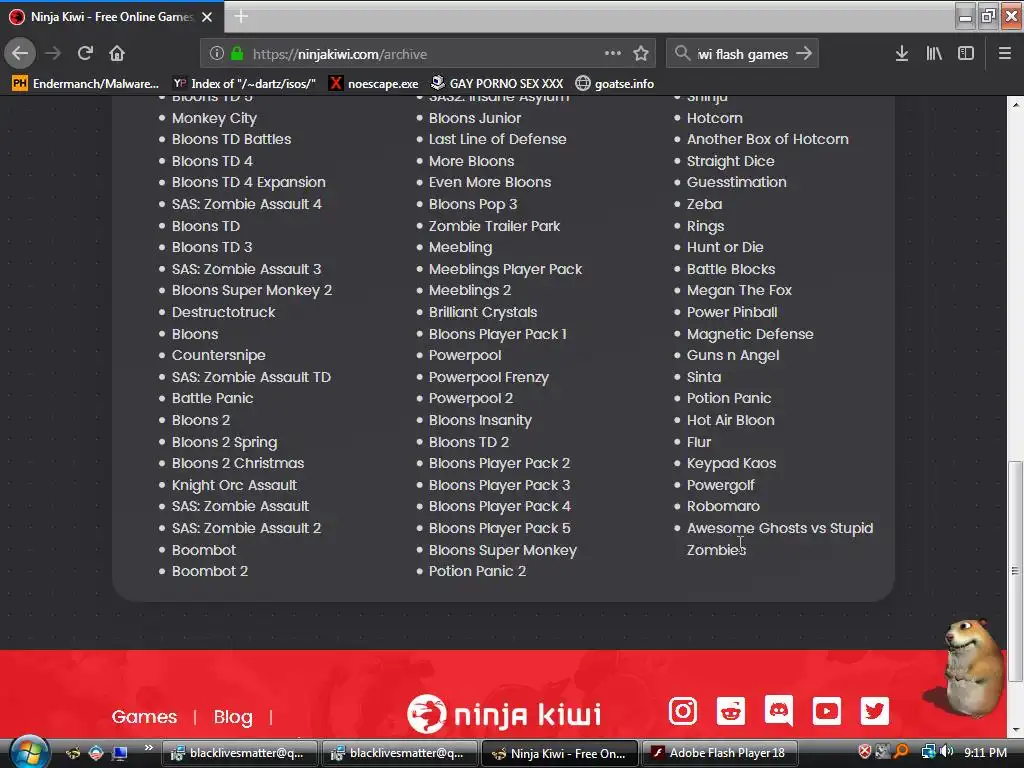The width and height of the screenshot is (1024, 768).
Task: Open Index of /~dartz/isos/ bookmark
Action: tap(245, 84)
